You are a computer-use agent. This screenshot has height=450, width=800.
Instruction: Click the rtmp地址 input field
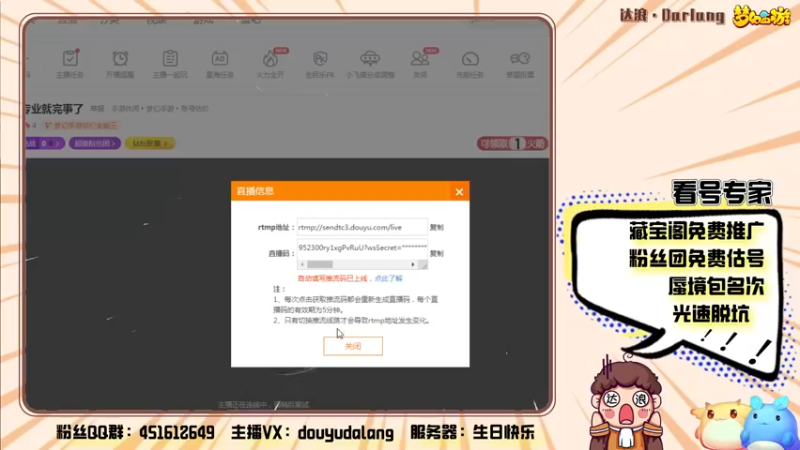point(362,227)
